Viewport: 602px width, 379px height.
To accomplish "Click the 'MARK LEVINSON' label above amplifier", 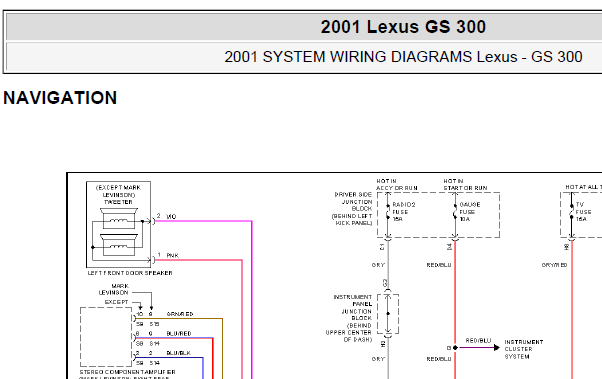I will tap(114, 289).
